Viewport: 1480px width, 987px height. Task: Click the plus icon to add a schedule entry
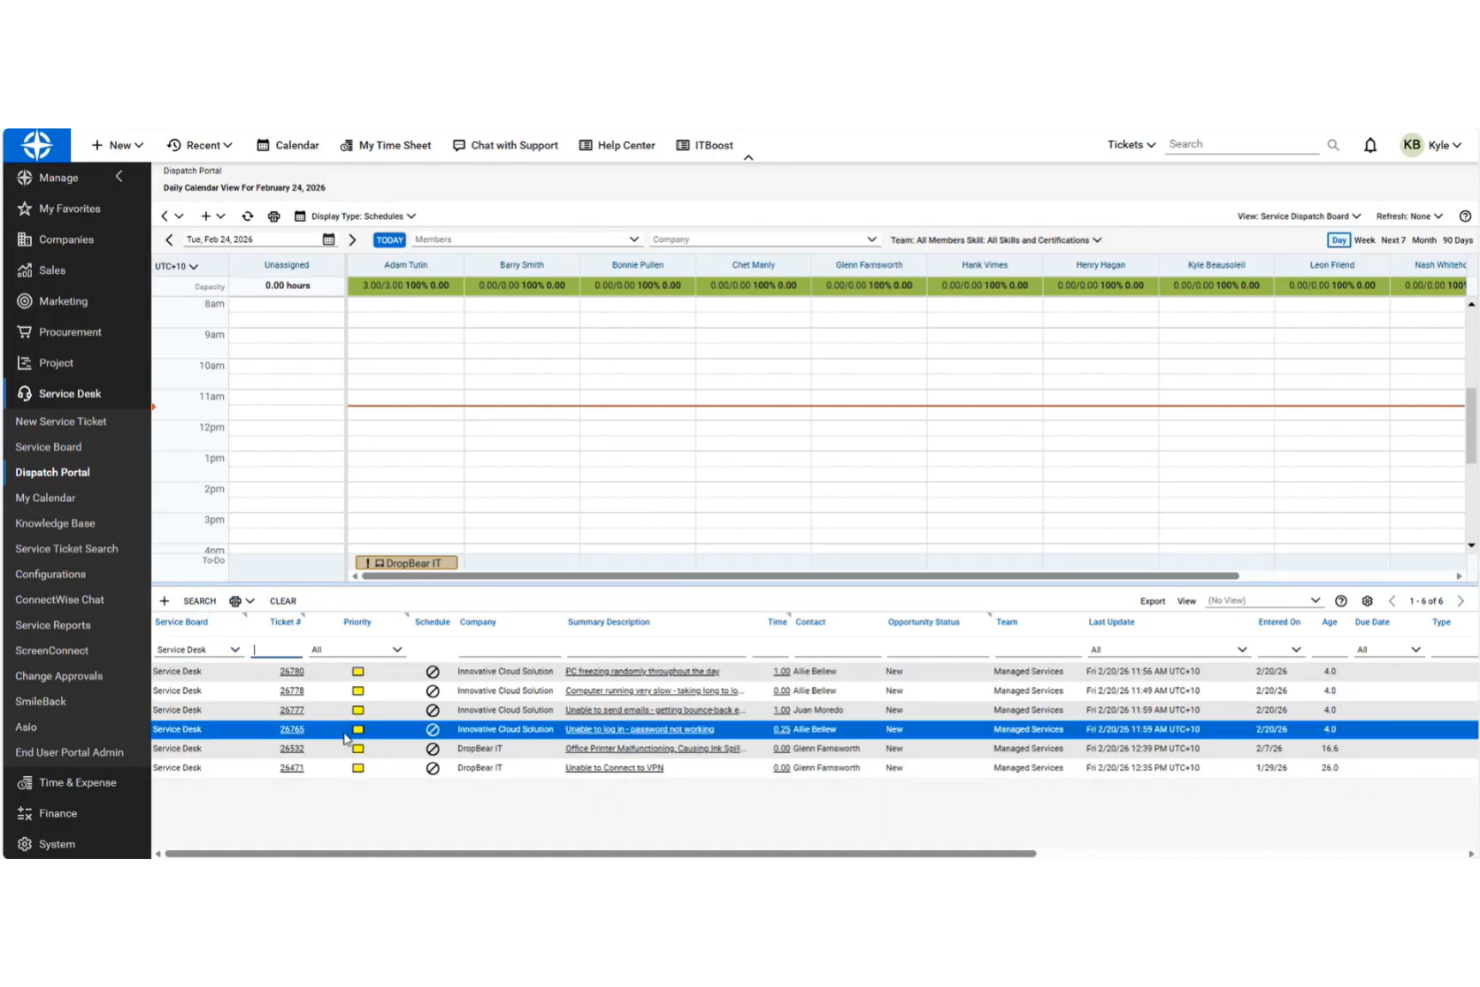208,216
